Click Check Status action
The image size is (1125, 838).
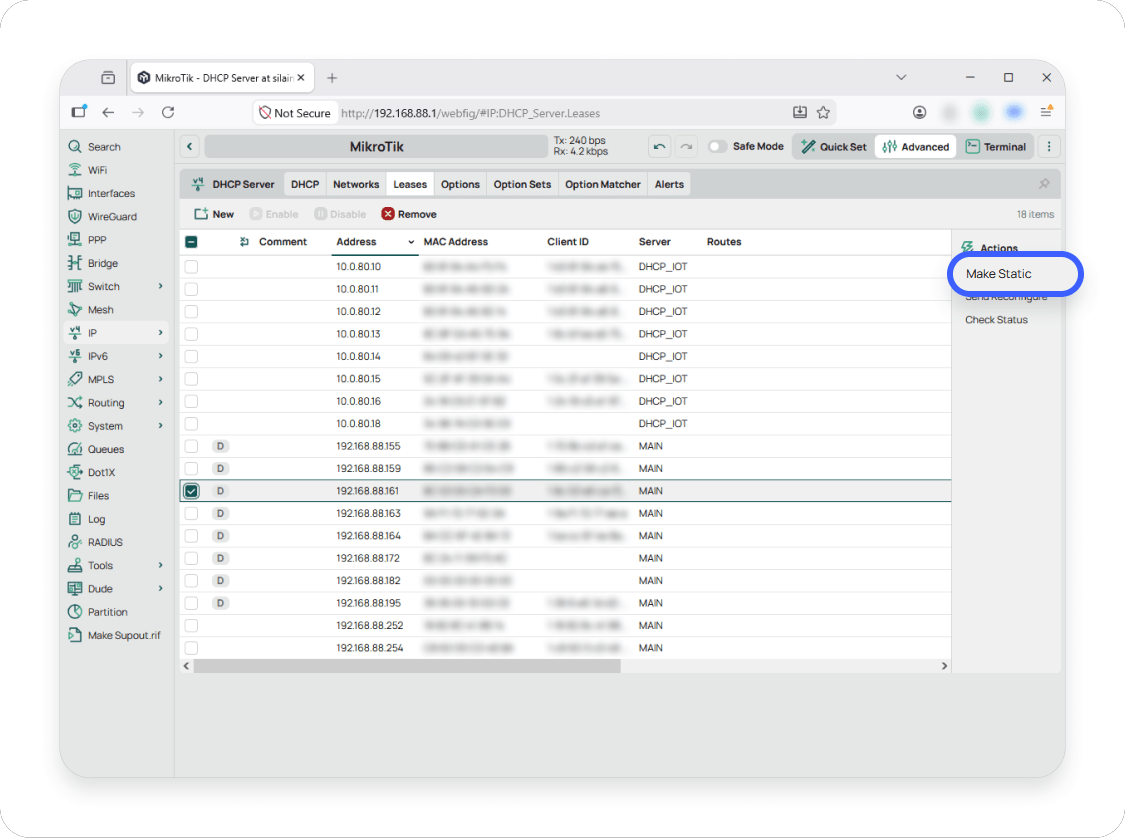pyautogui.click(x=996, y=320)
